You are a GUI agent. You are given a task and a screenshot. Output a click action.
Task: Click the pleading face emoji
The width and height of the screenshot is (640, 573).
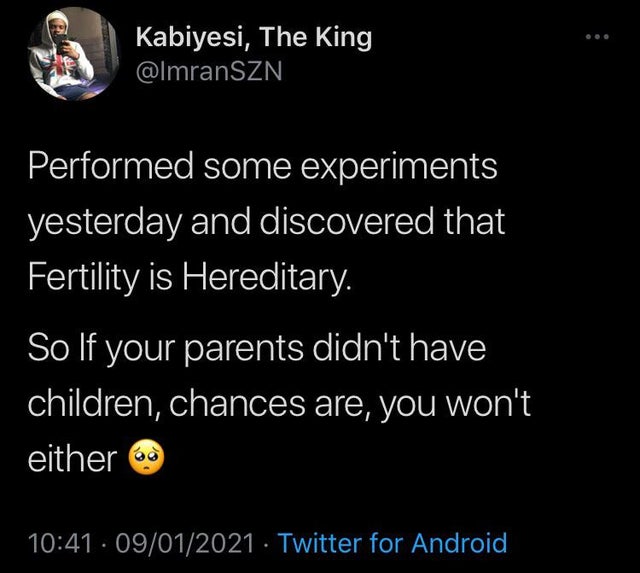coord(145,461)
